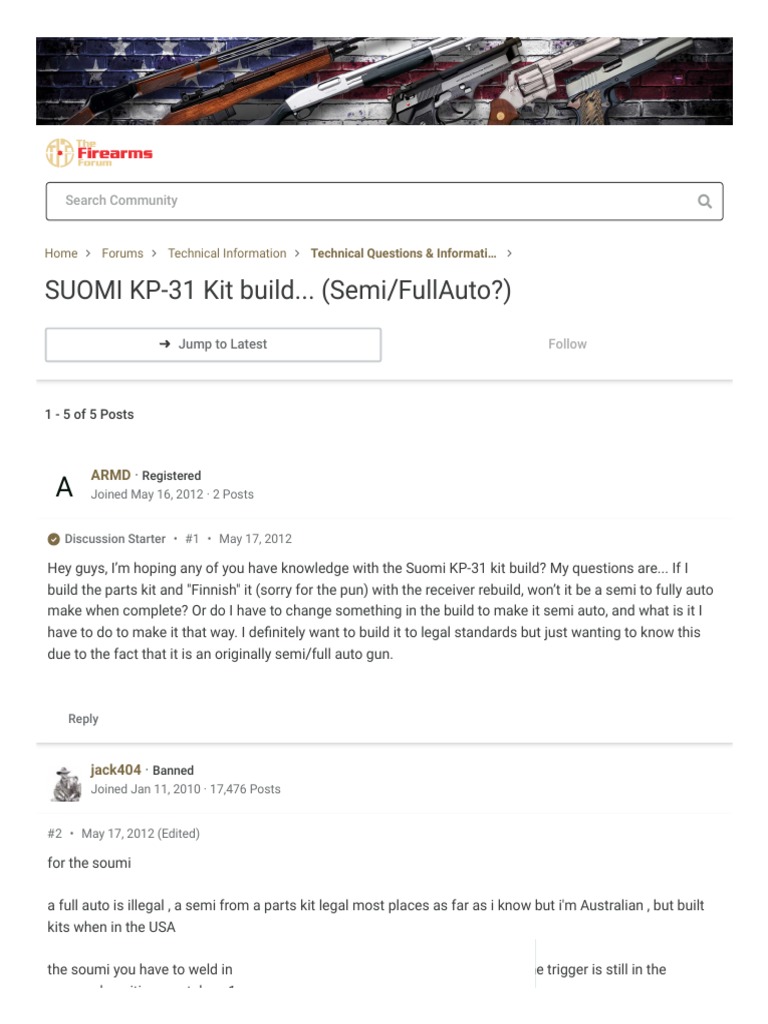768x1024 pixels.
Task: Click the Discussion Starter badge icon
Action: coord(54,539)
